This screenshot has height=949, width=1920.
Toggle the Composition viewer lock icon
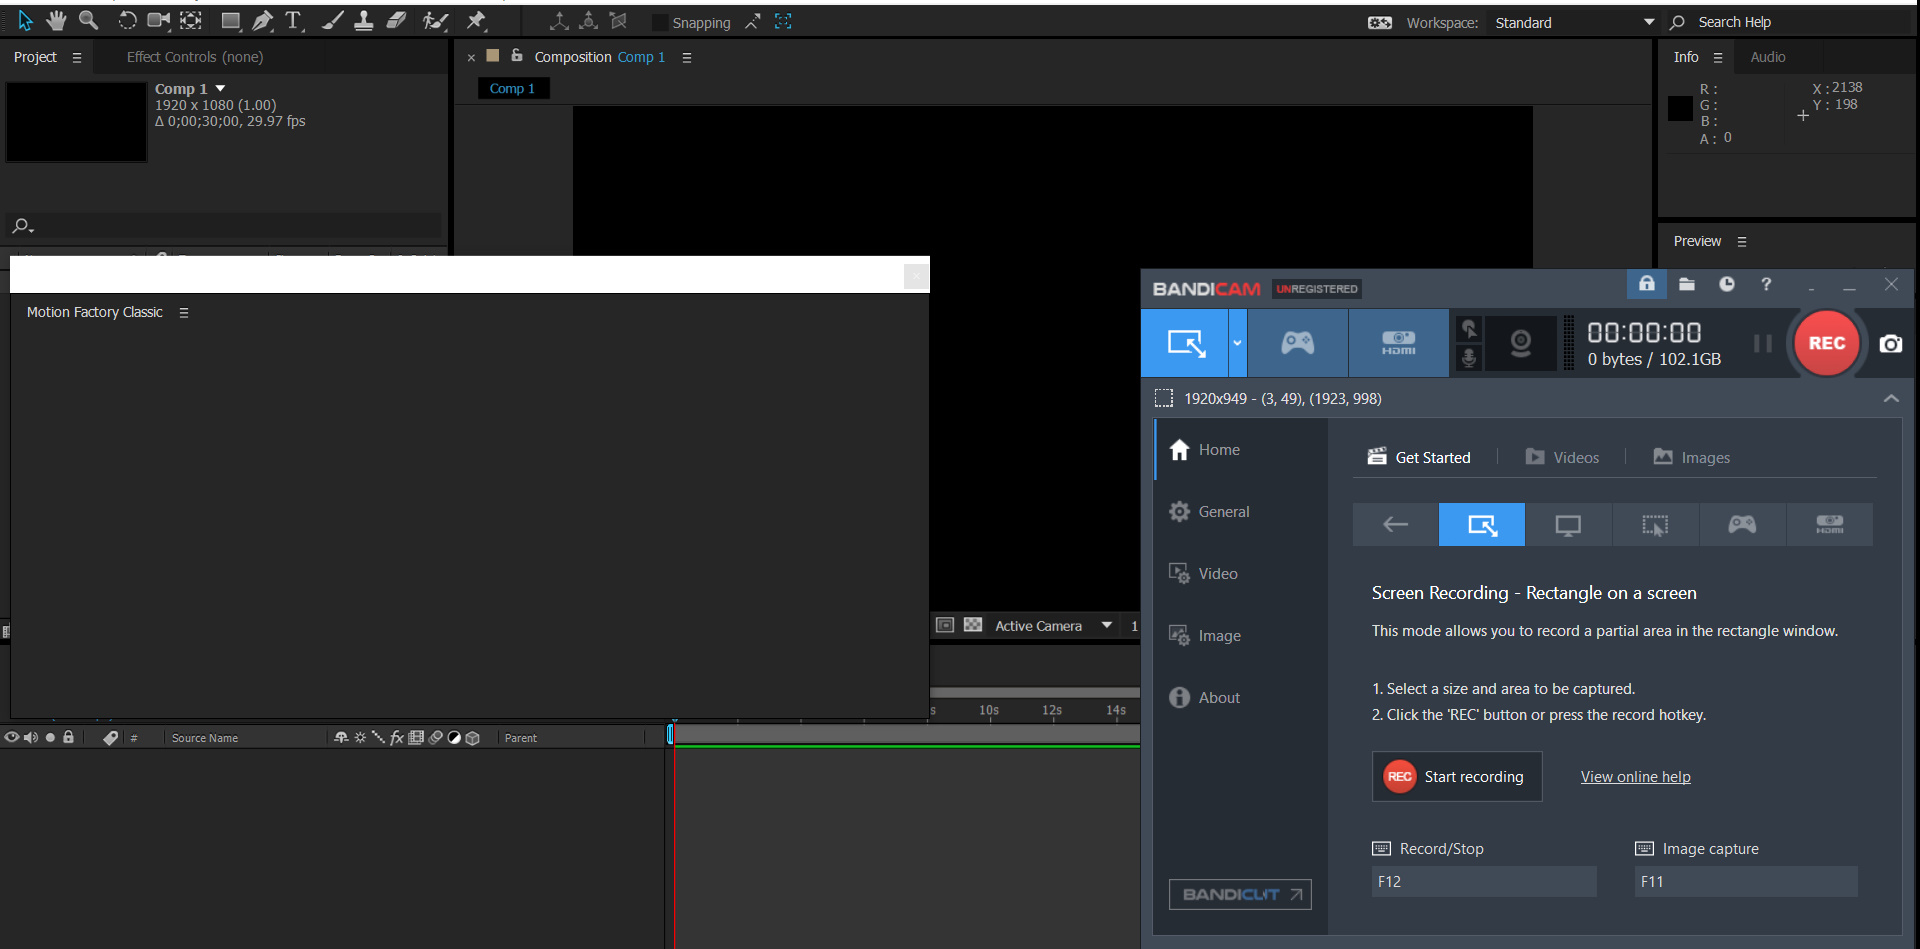(517, 56)
